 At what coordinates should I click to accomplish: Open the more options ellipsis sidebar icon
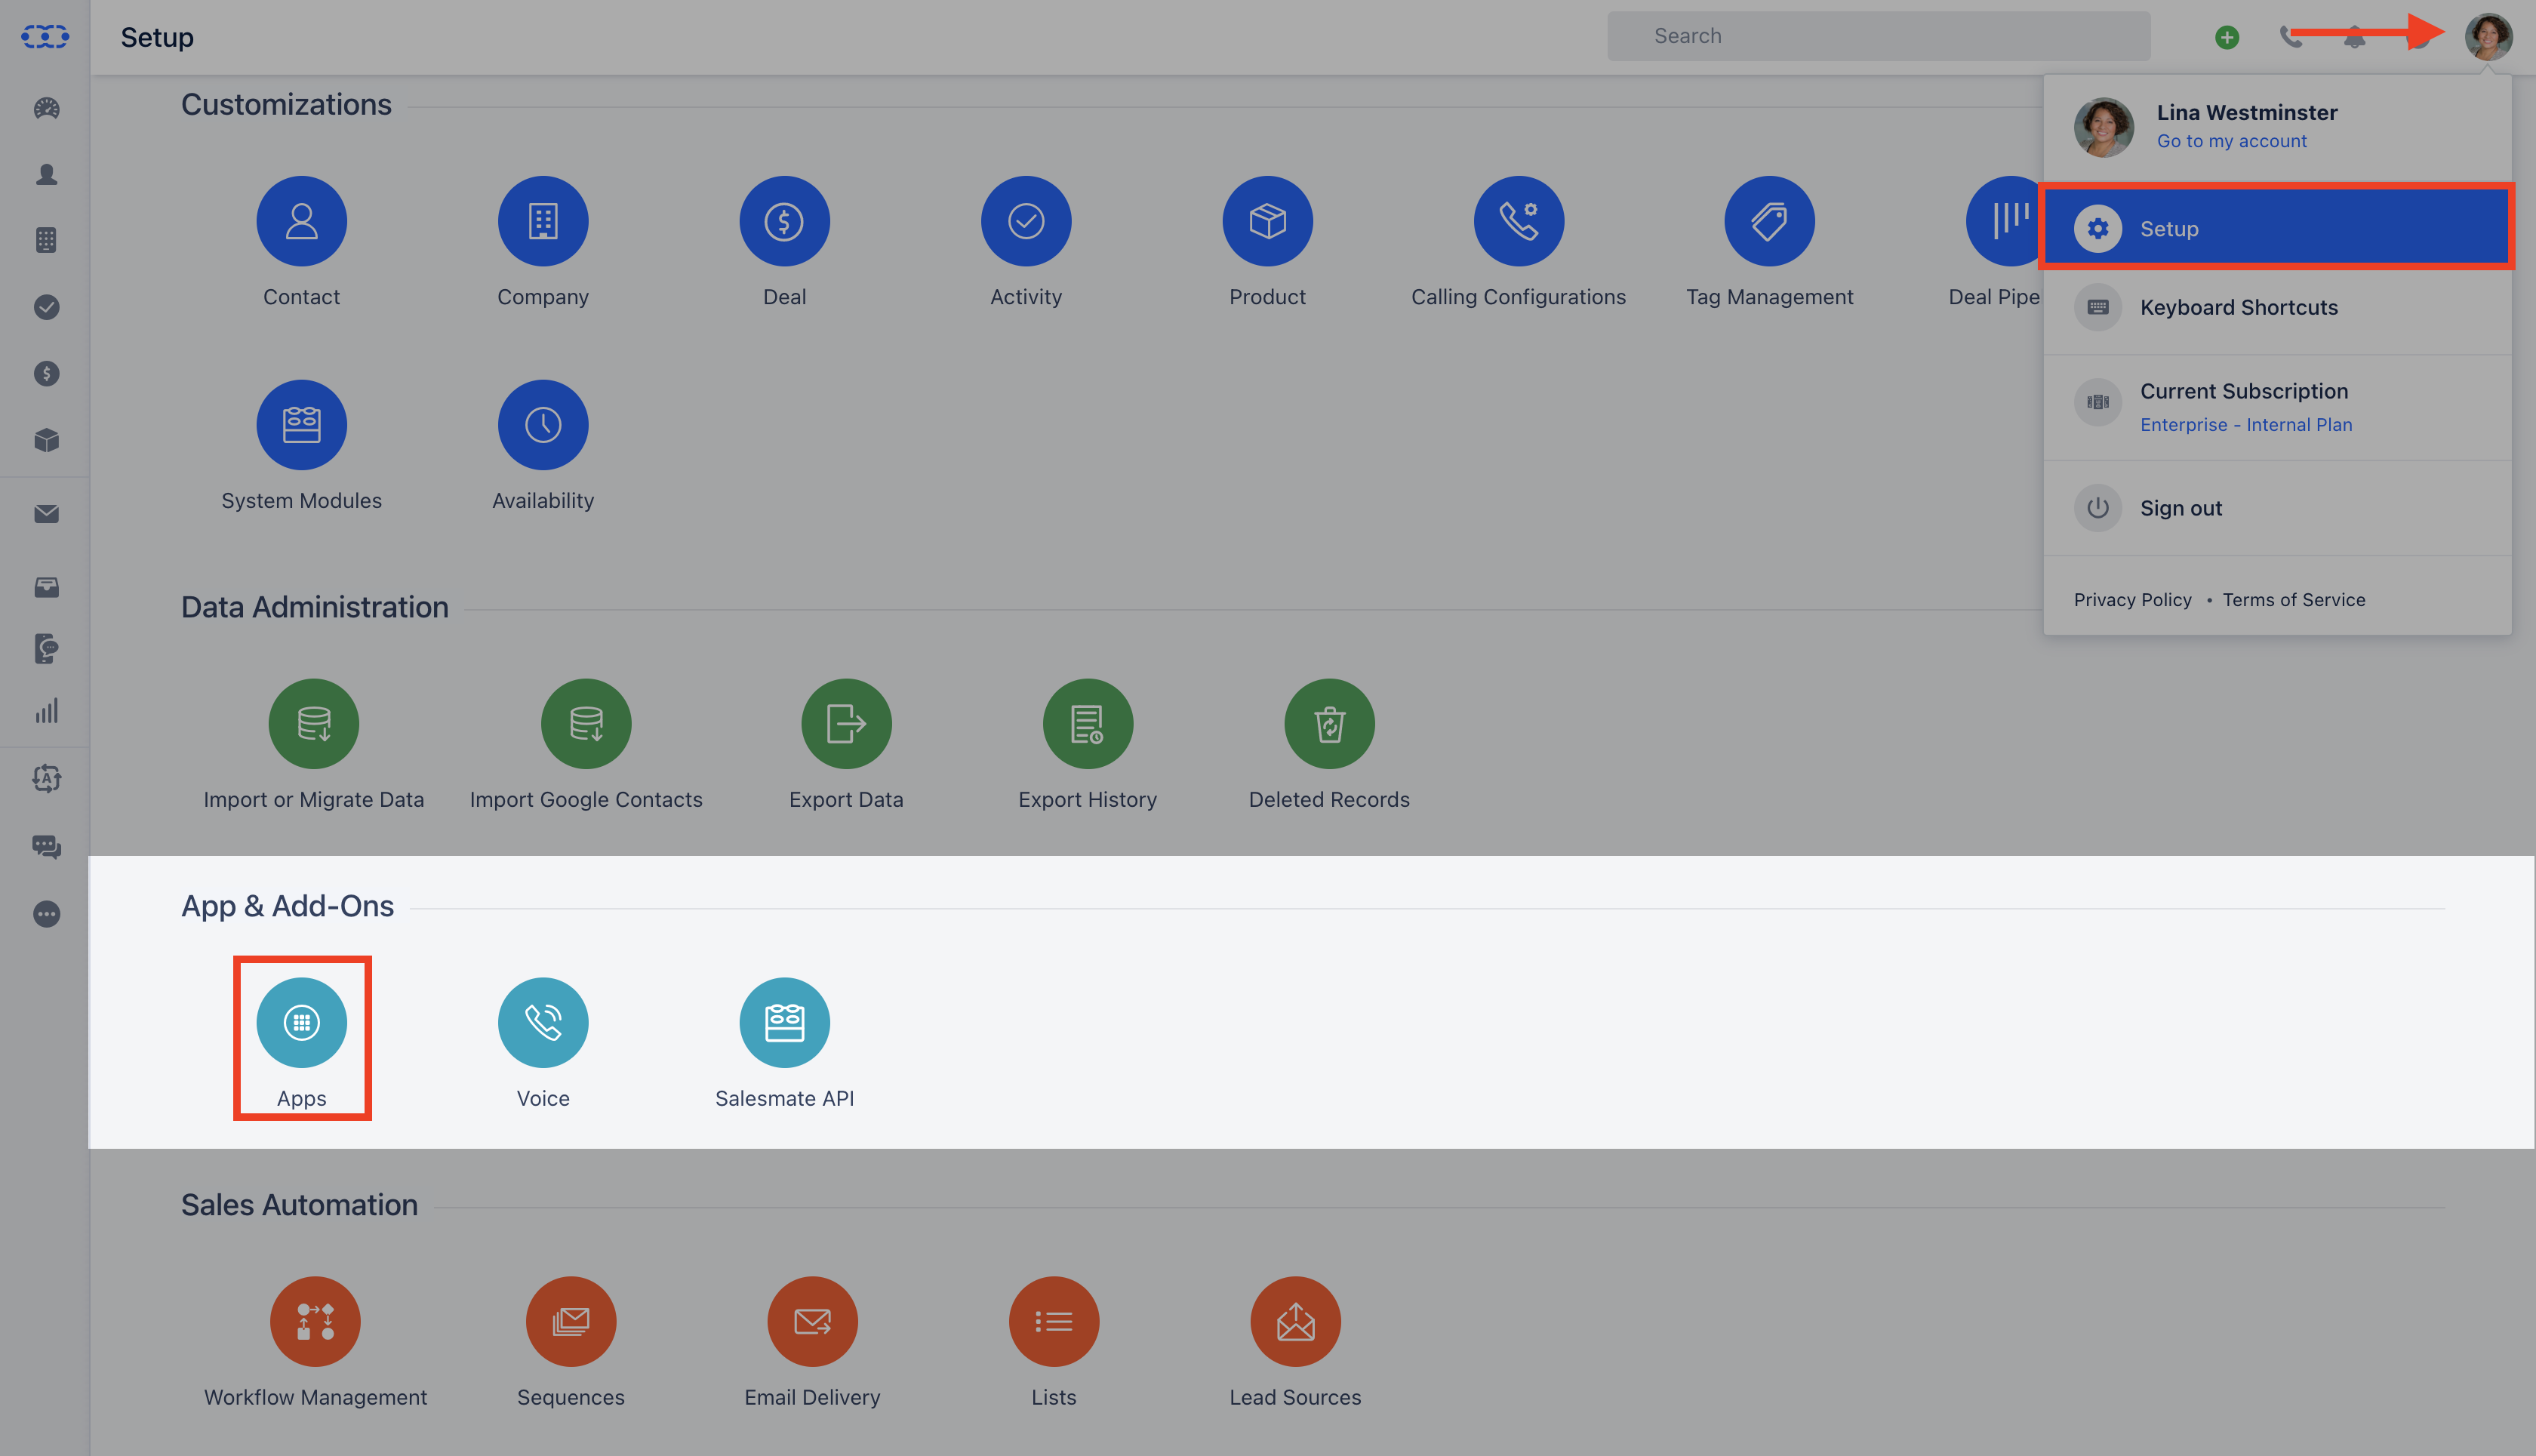[46, 914]
